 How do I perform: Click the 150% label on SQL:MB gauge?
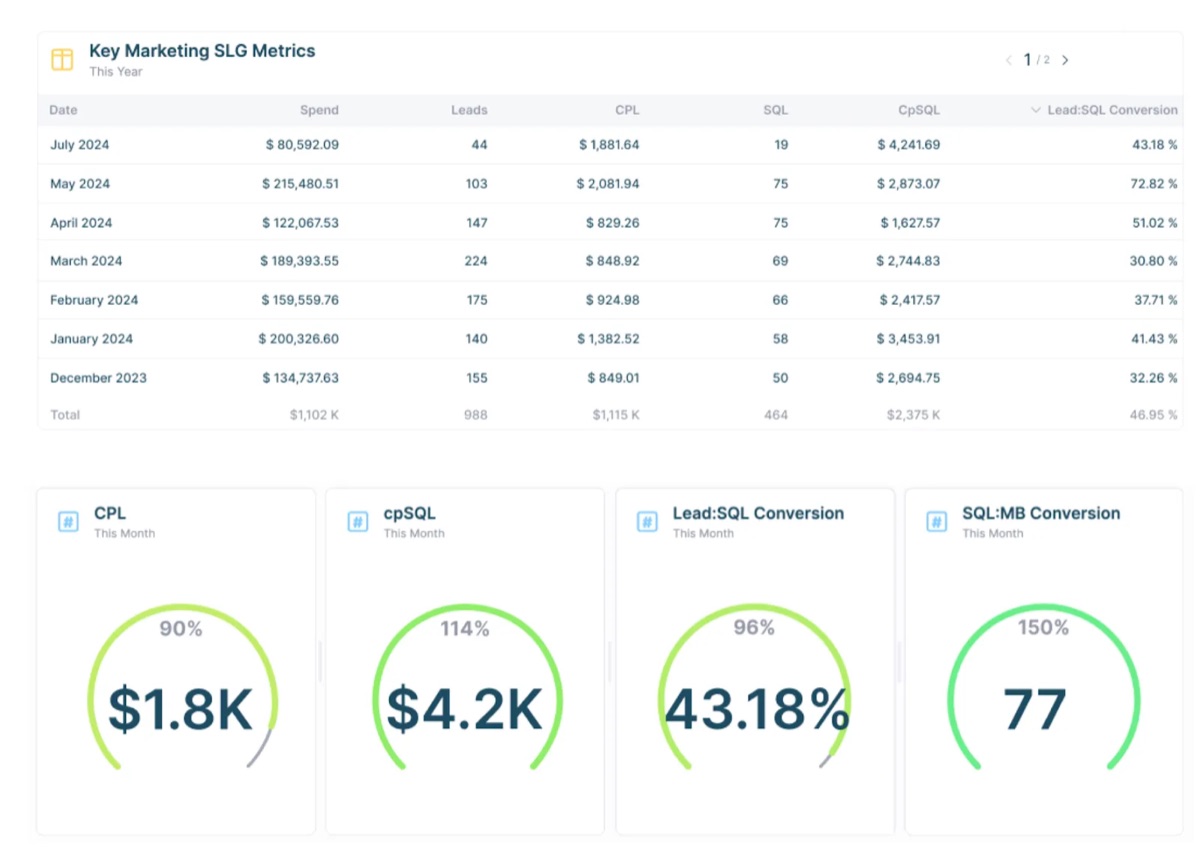[1043, 627]
